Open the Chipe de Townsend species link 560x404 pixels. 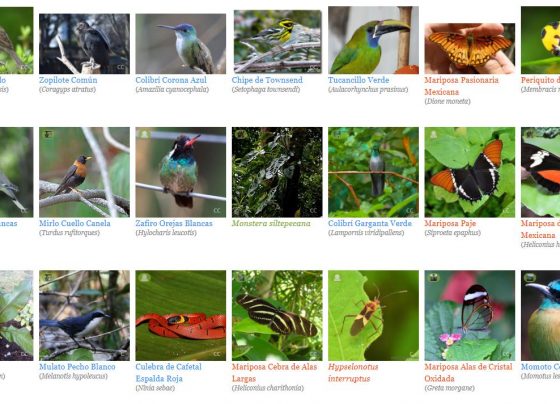coord(267,80)
